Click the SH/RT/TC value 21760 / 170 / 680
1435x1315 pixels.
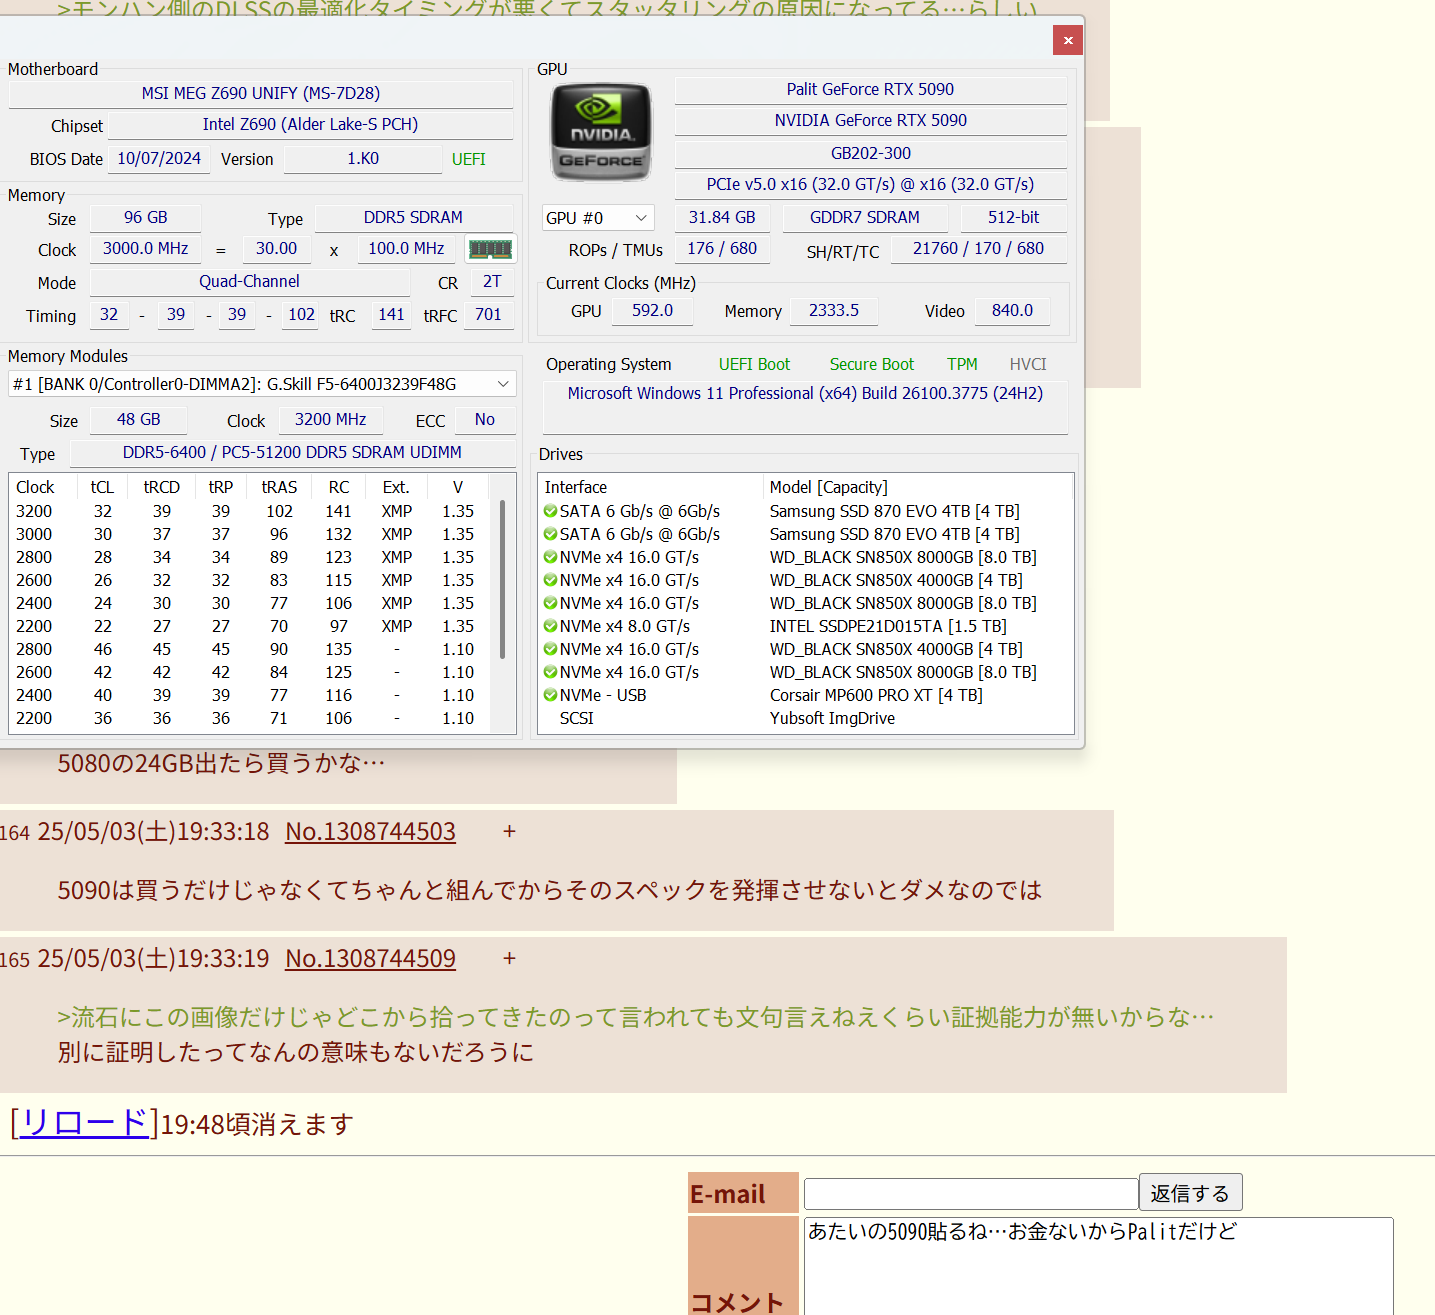click(978, 248)
